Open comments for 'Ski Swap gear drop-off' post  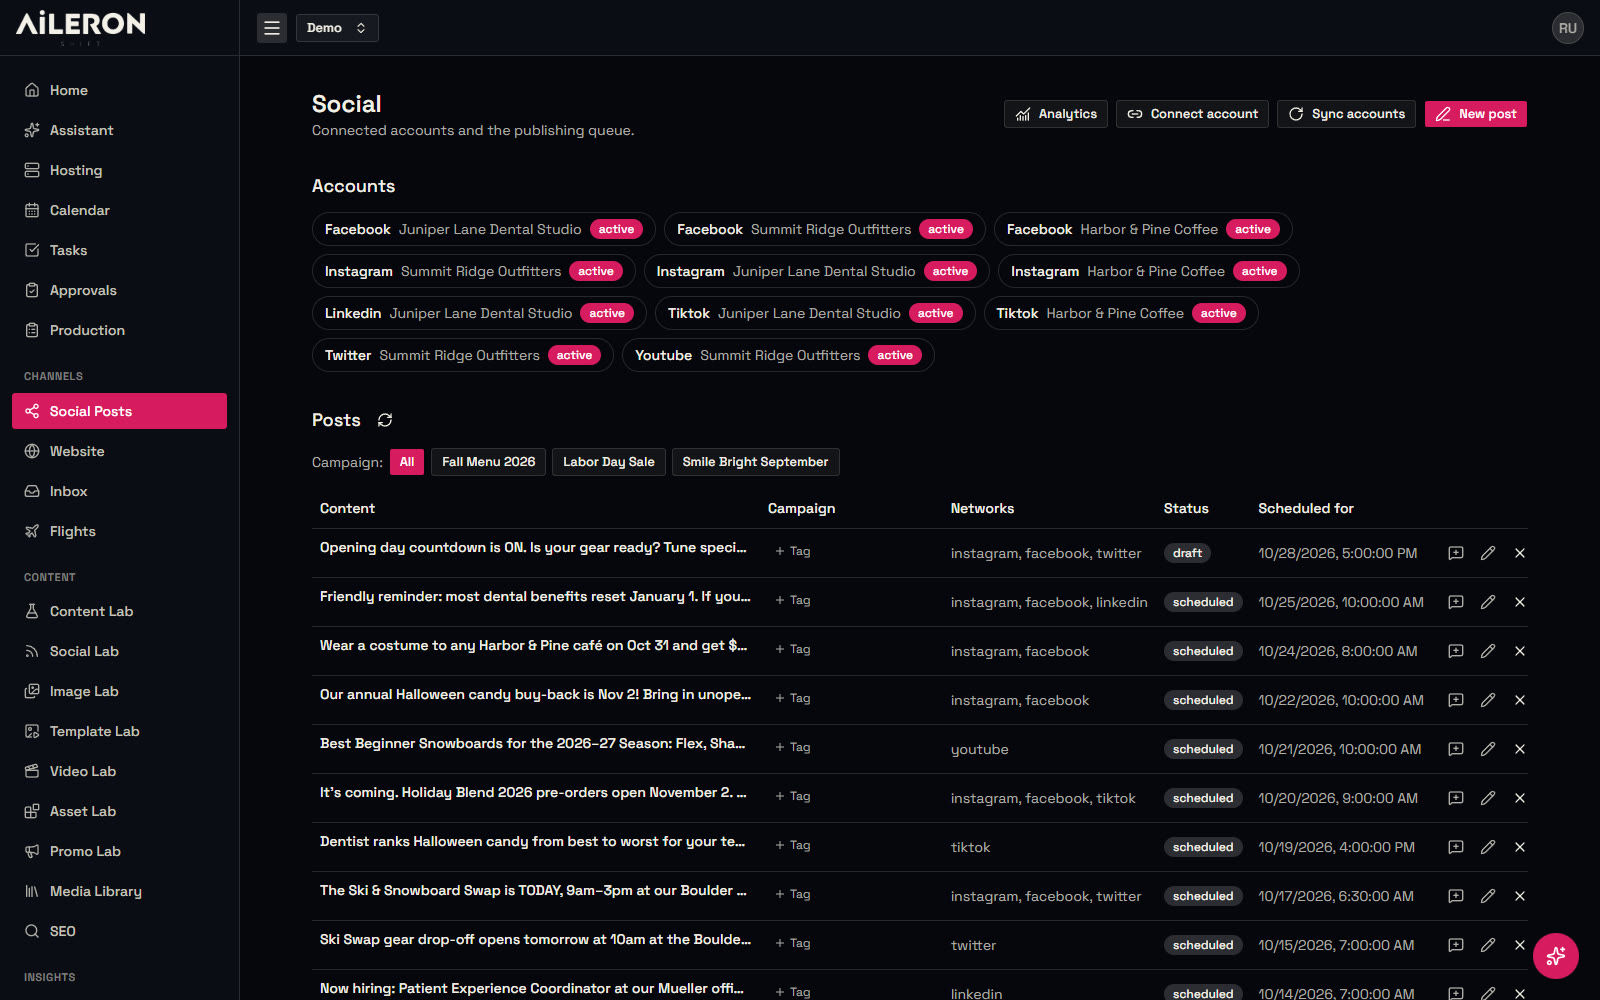click(1456, 945)
